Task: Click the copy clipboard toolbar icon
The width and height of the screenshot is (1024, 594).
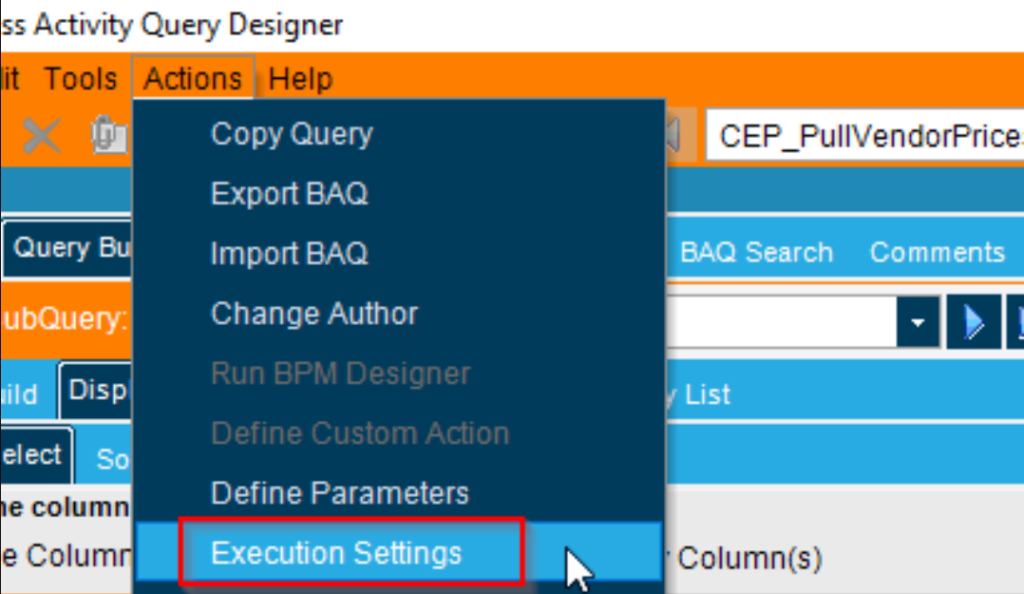Action: [108, 135]
